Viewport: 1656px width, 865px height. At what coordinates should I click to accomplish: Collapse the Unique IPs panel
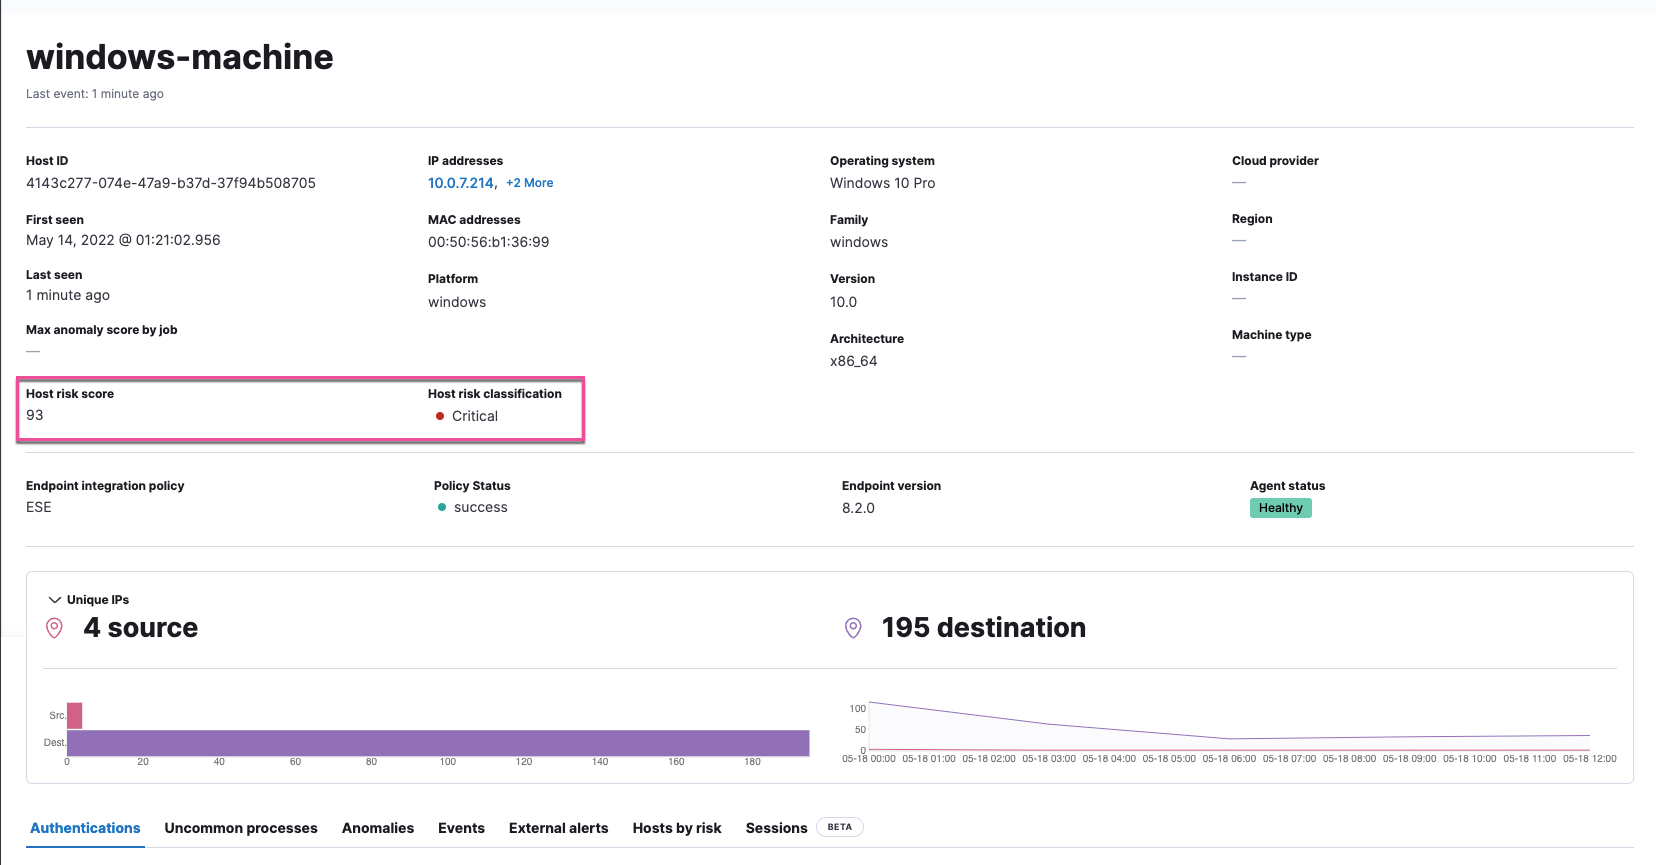(55, 600)
